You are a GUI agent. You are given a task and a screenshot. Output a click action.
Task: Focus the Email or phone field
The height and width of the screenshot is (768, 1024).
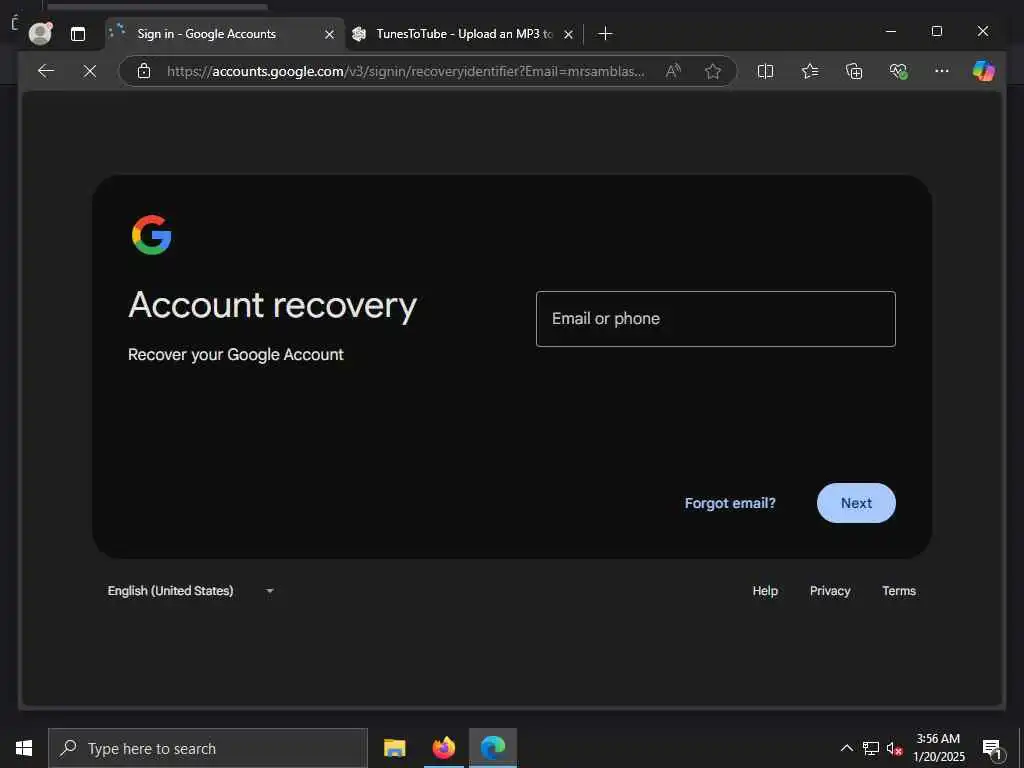pyautogui.click(x=716, y=319)
